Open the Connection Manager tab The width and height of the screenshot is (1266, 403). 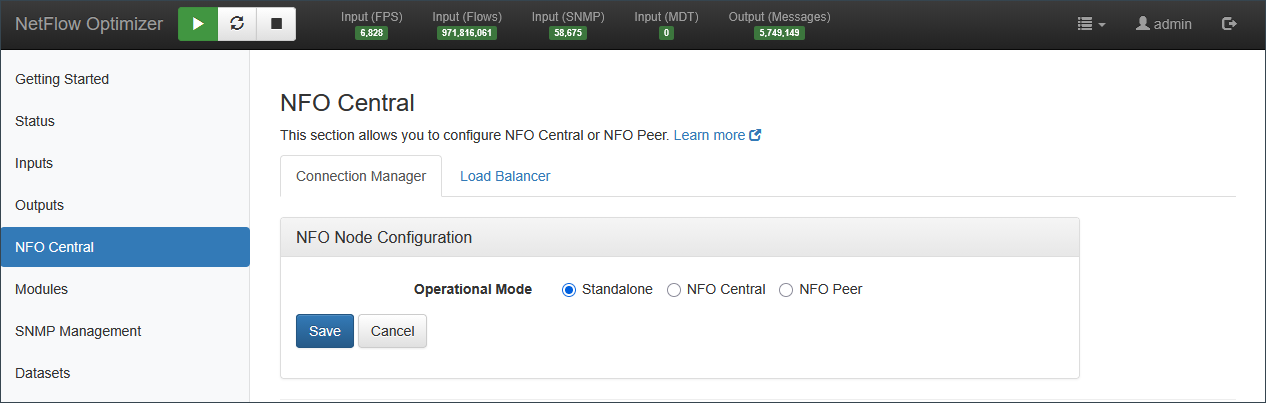[361, 176]
